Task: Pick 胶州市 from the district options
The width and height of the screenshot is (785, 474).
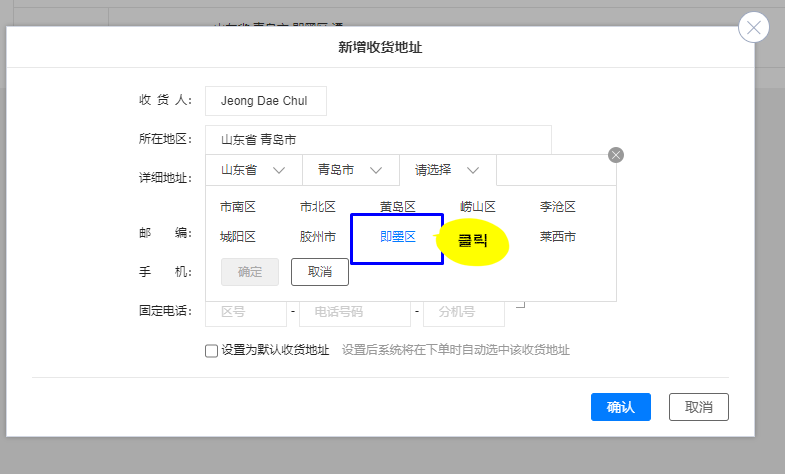Action: 318,237
